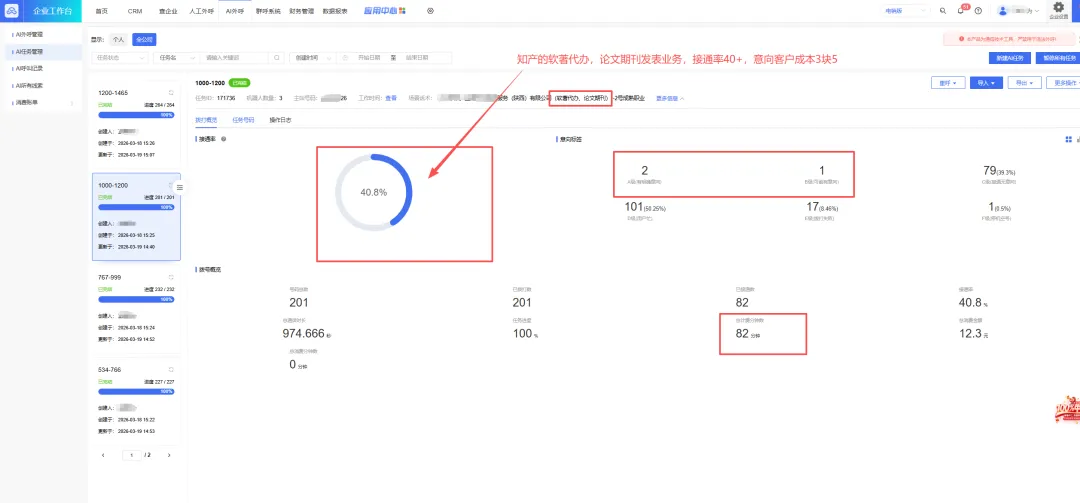Screen dimensions: 1080x503
Task: Open the 任务名 search type dropdown
Action: [176, 58]
